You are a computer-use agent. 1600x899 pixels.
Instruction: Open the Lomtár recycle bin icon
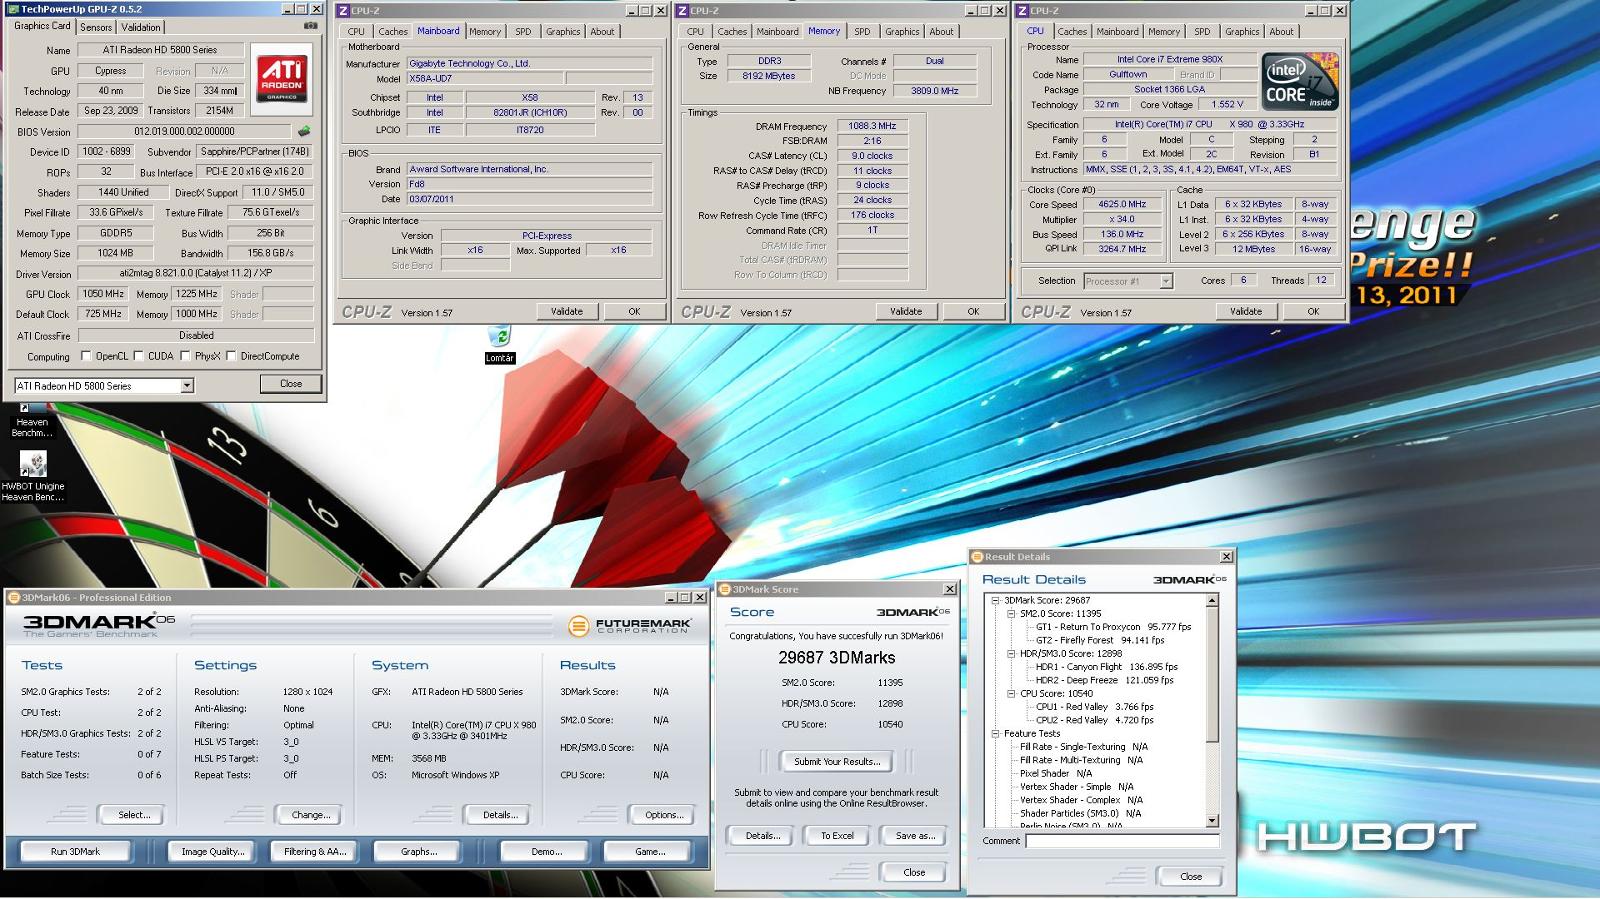tap(500, 344)
